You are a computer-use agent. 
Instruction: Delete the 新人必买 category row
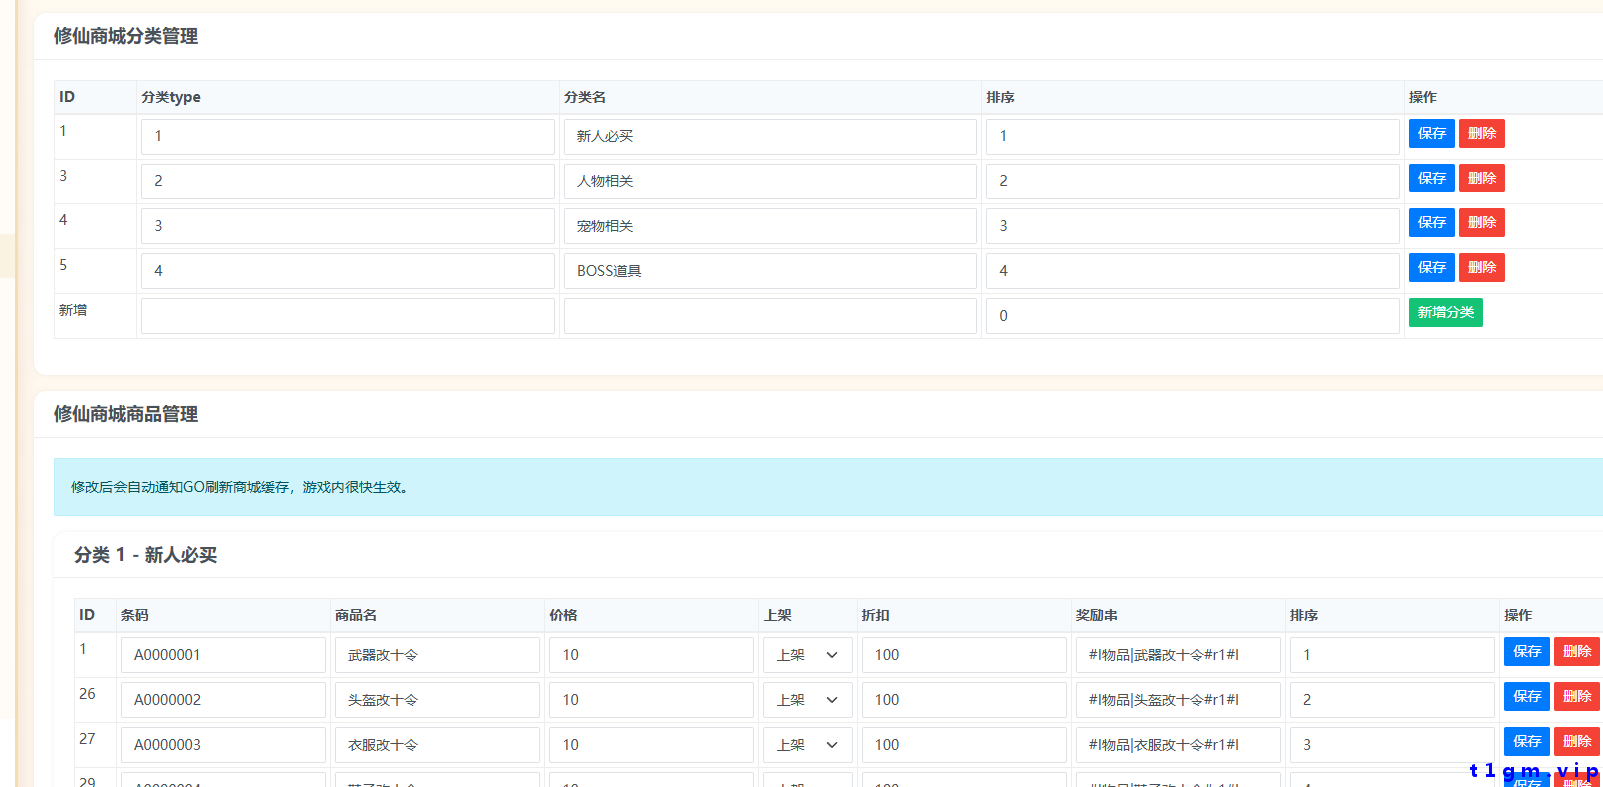(1481, 133)
